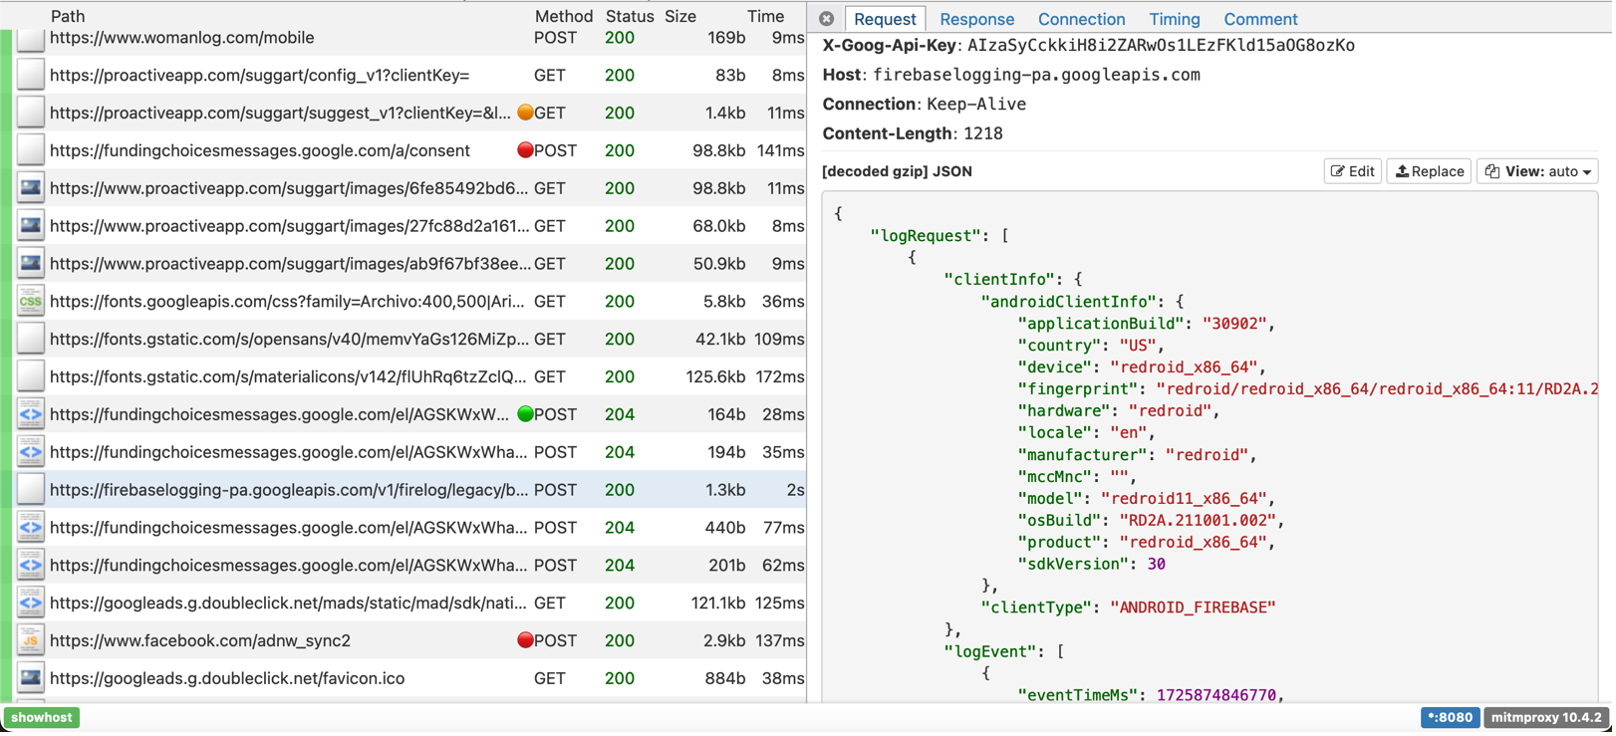
Task: Click the CSS file icon for fonts.googleapis.com
Action: click(x=31, y=301)
